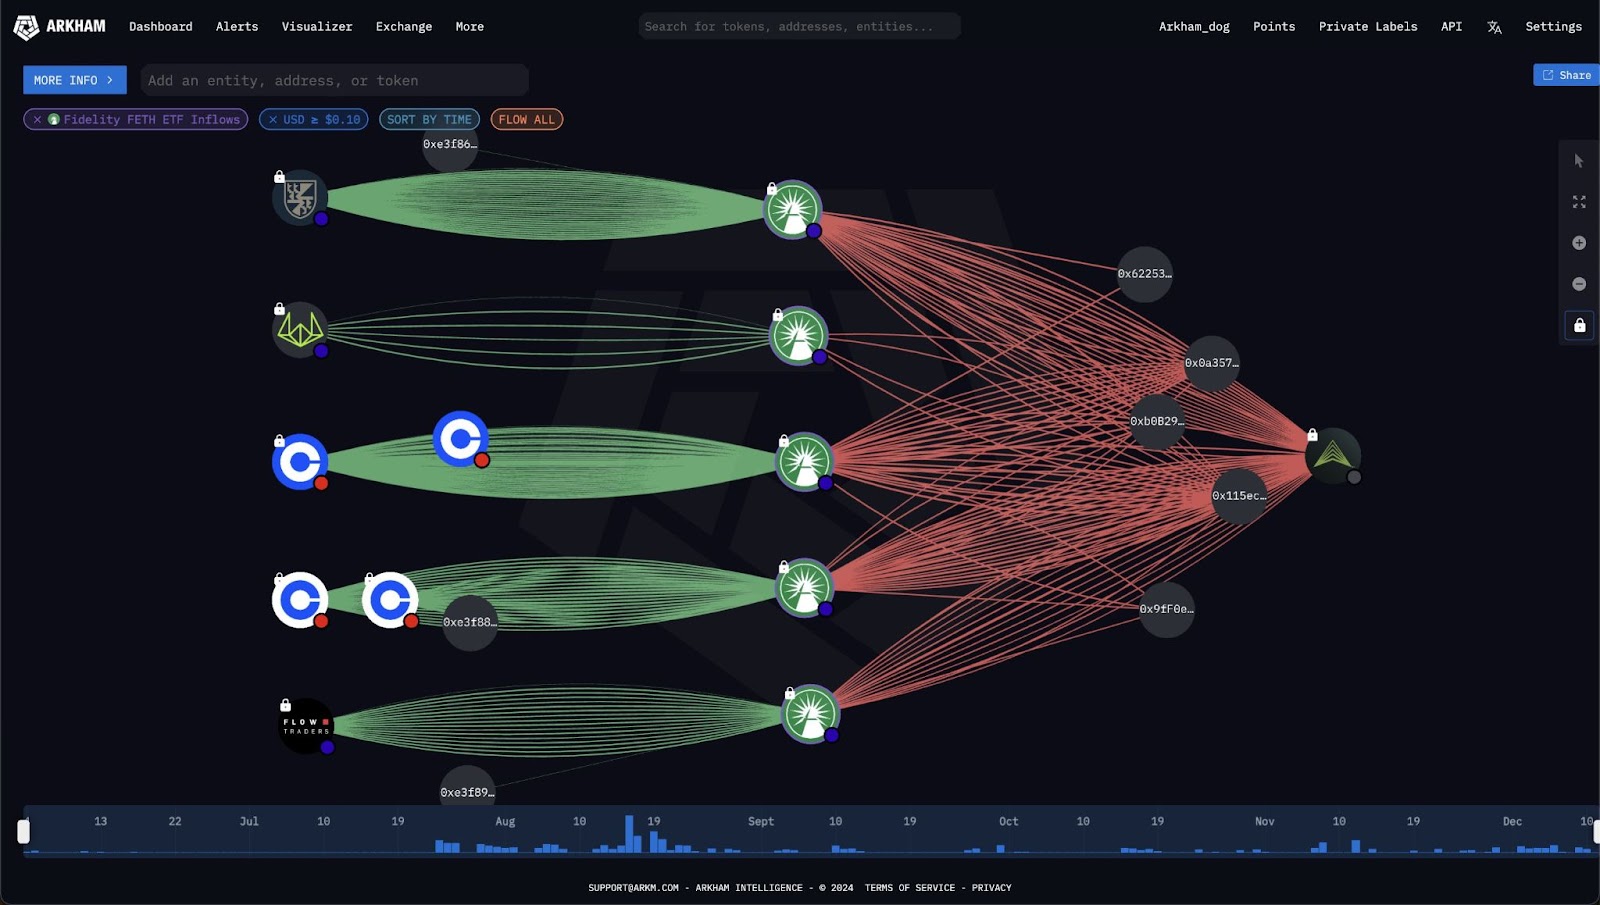Viewport: 1600px width, 905px height.
Task: Click the Arkham logo in header
Action: coord(60,27)
